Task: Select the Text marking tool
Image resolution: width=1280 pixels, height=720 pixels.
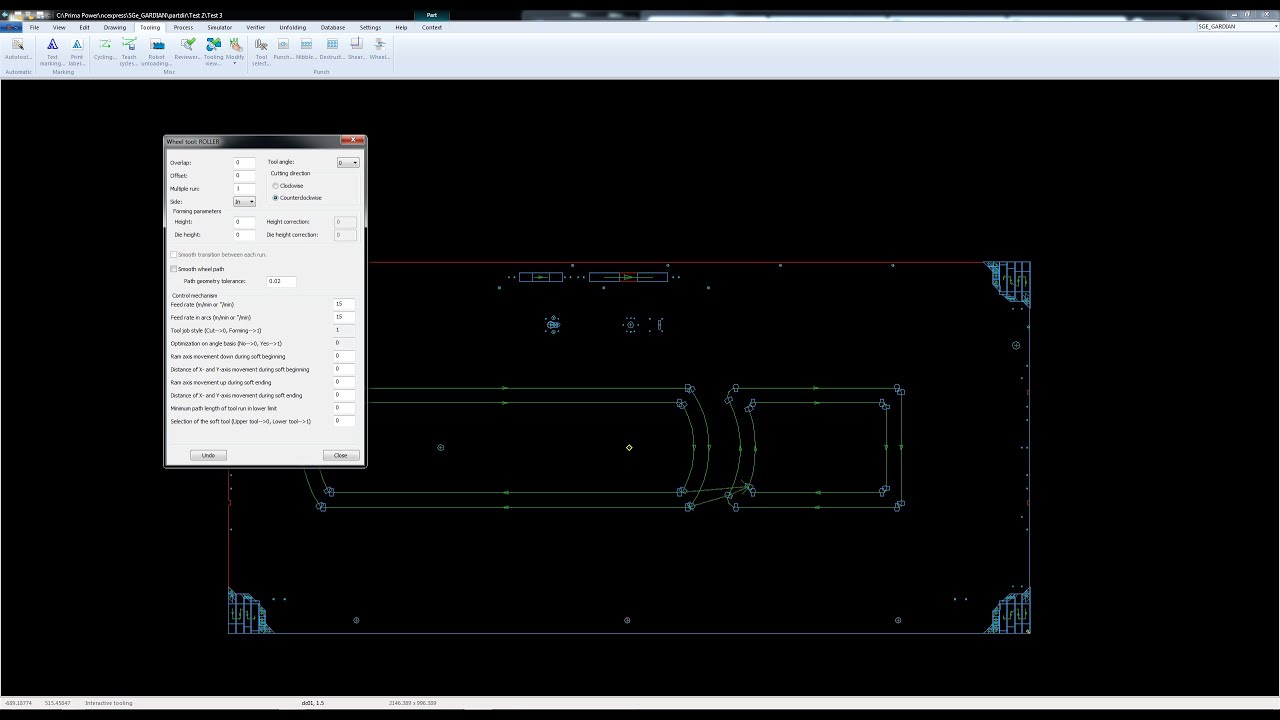Action: click(52, 52)
